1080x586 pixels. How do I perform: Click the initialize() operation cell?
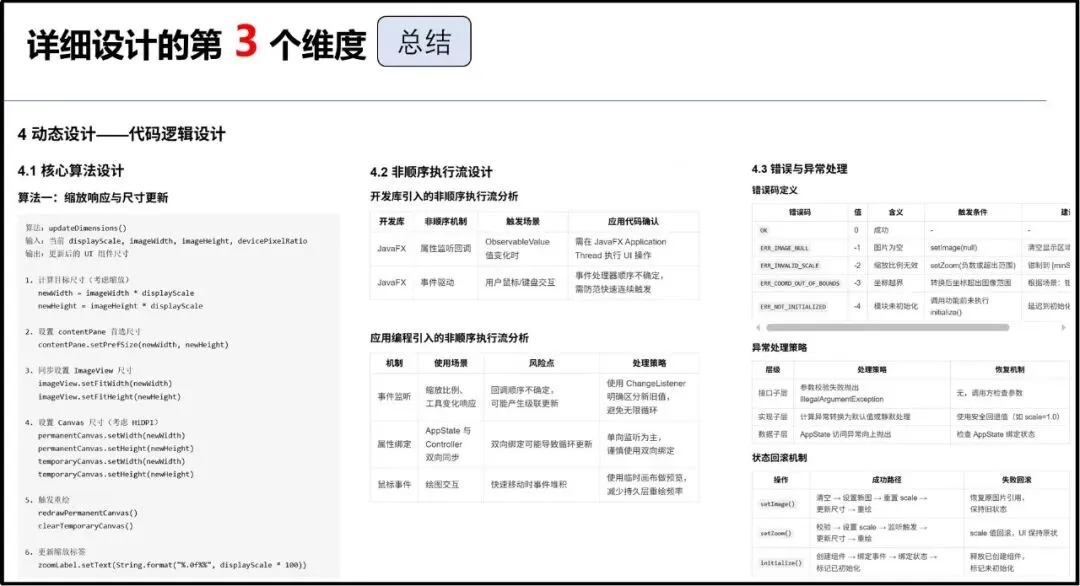point(780,563)
